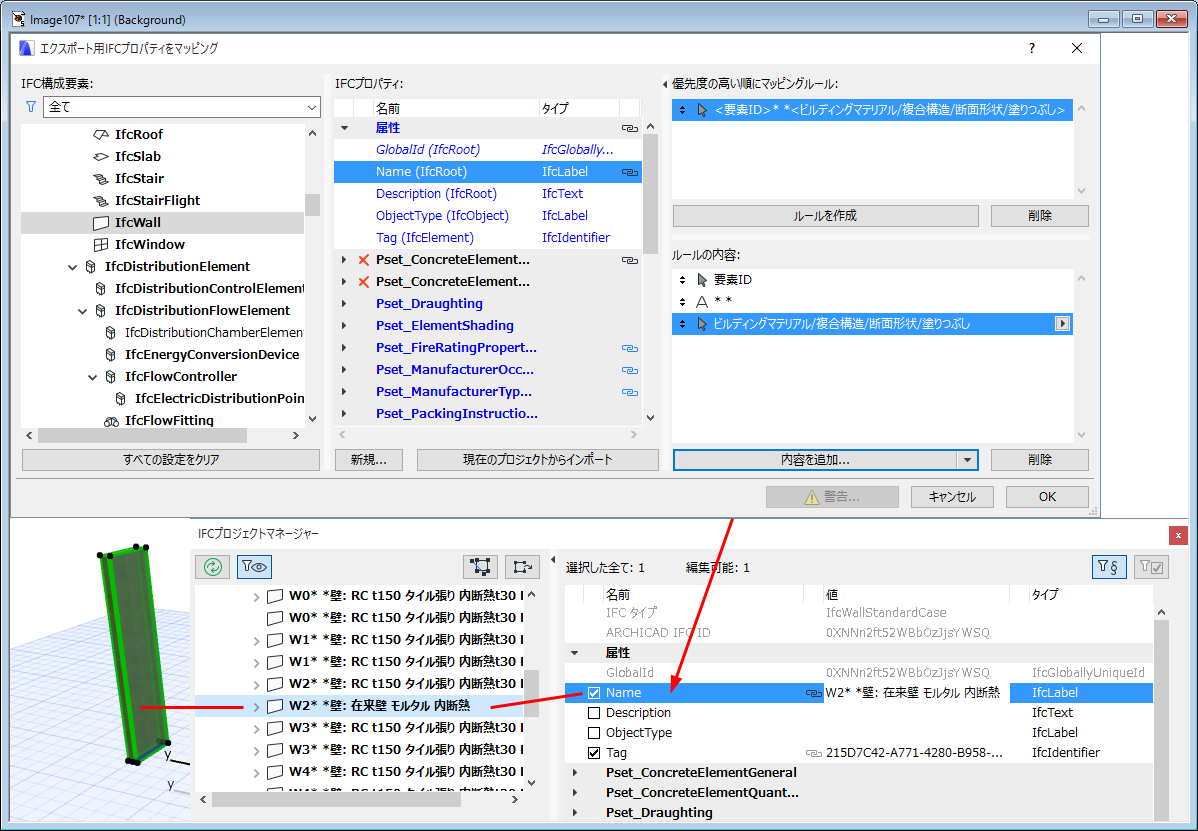This screenshot has height=831, width=1198.
Task: Select IfcStairFlight in the element tree
Action: tap(157, 201)
